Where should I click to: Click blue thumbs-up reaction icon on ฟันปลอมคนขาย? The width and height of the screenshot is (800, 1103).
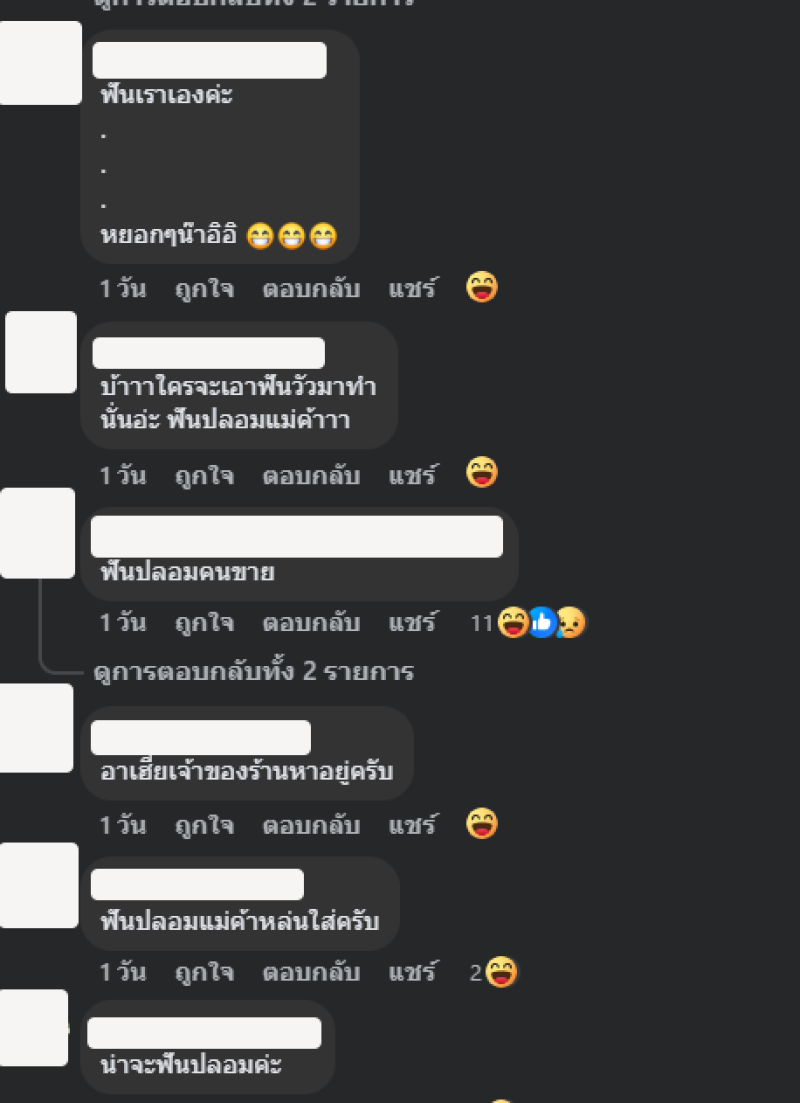click(x=542, y=623)
